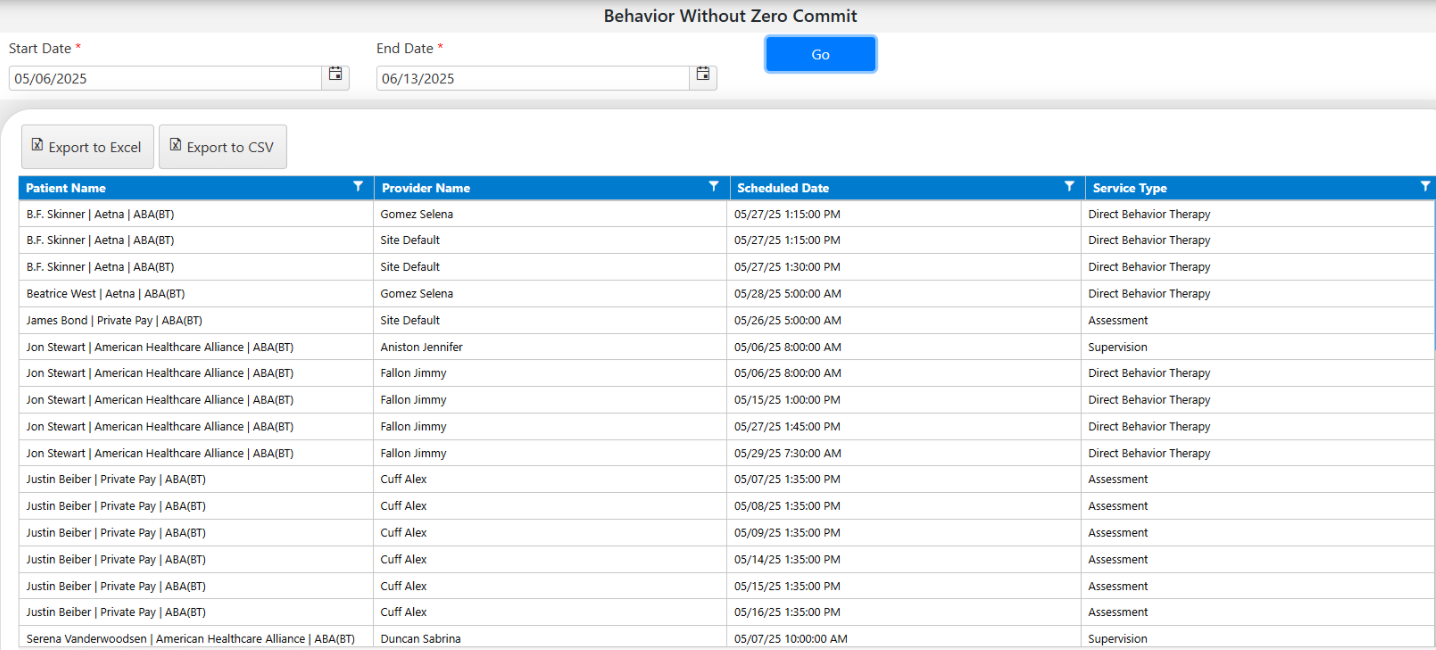The height and width of the screenshot is (650, 1436).
Task: Click Site Default in James Bond row
Action: pos(410,320)
